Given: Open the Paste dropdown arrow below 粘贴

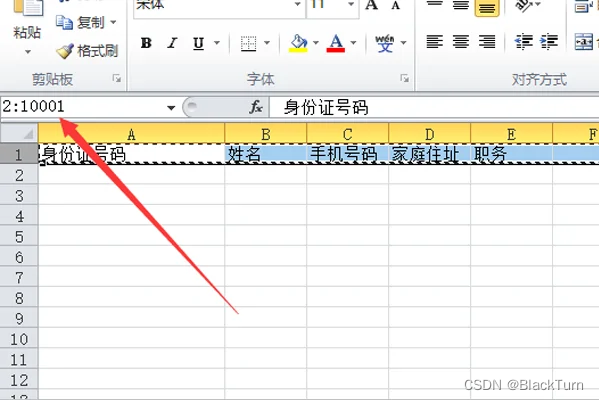Looking at the screenshot, I should (28, 52).
